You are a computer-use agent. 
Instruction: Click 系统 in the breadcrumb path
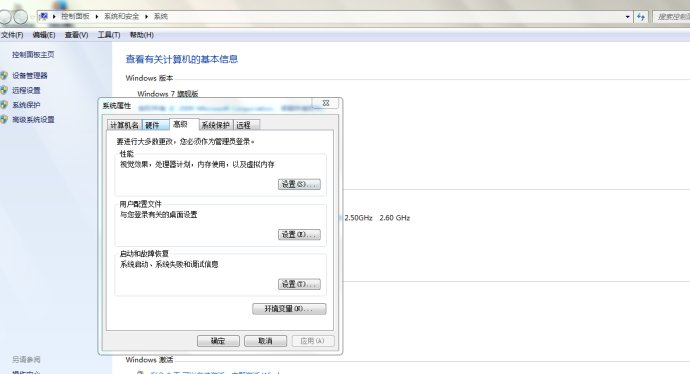coord(161,16)
